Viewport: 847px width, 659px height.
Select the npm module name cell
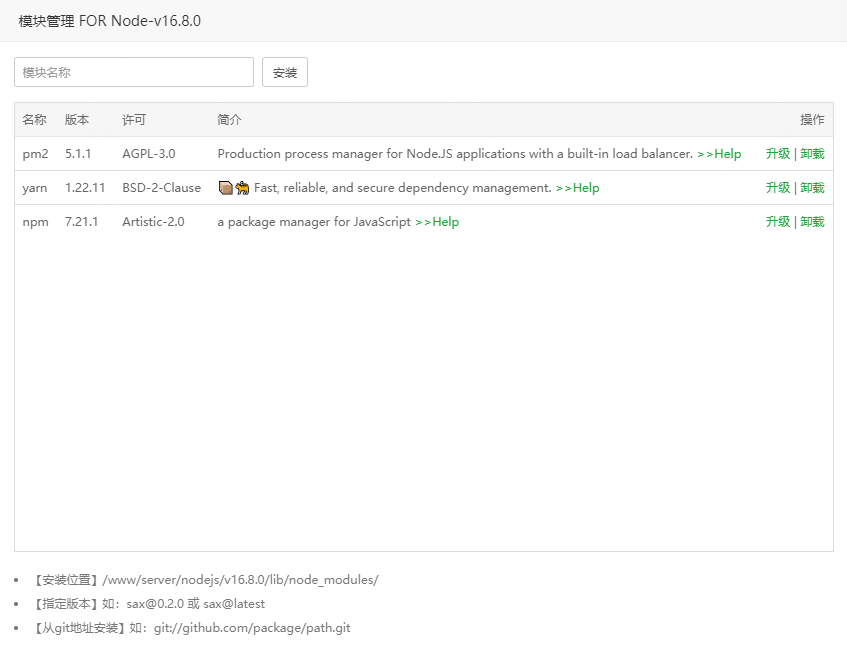[x=35, y=222]
